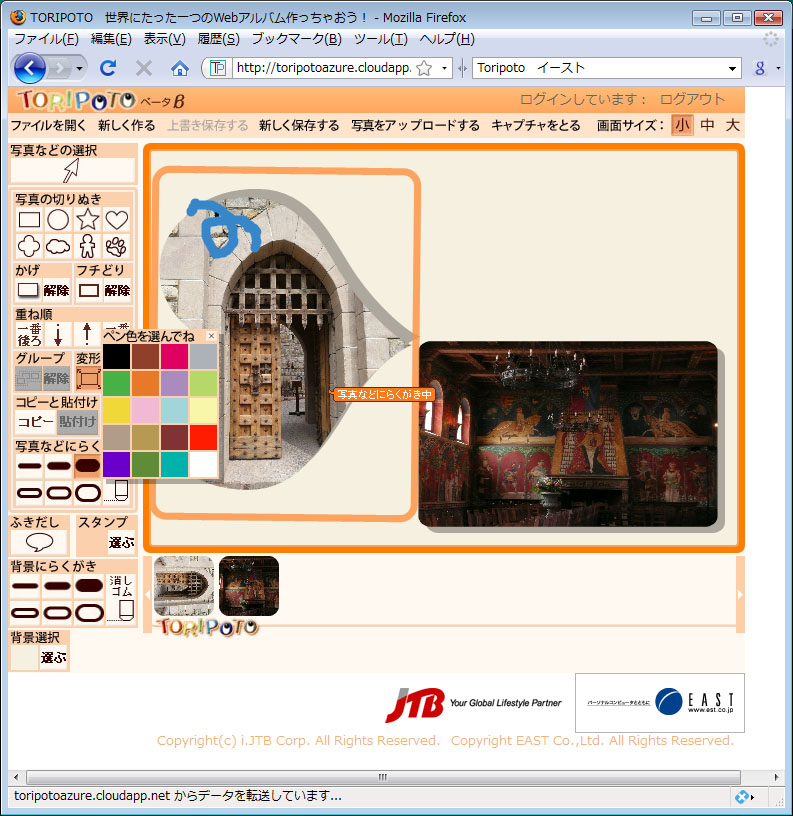The width and height of the screenshot is (793, 816).
Task: Select thick solid pen for background doodle
Action: [x=89, y=586]
